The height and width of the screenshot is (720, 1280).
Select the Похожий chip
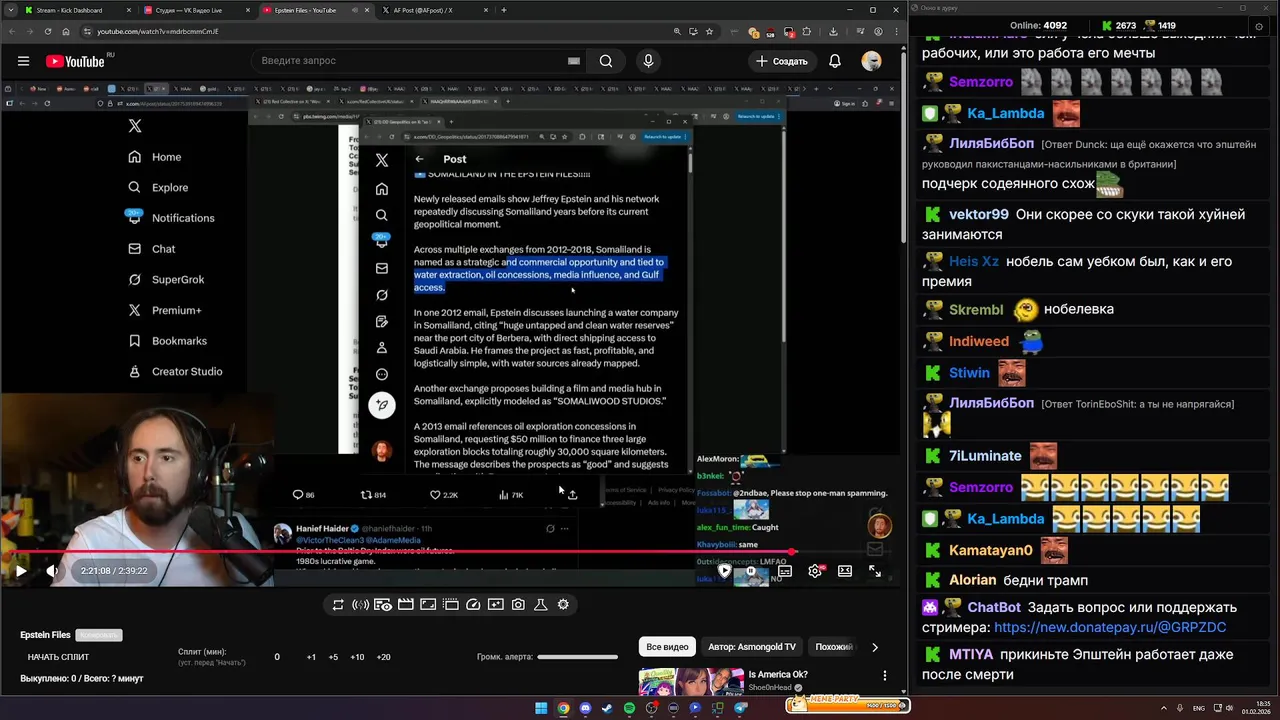834,647
